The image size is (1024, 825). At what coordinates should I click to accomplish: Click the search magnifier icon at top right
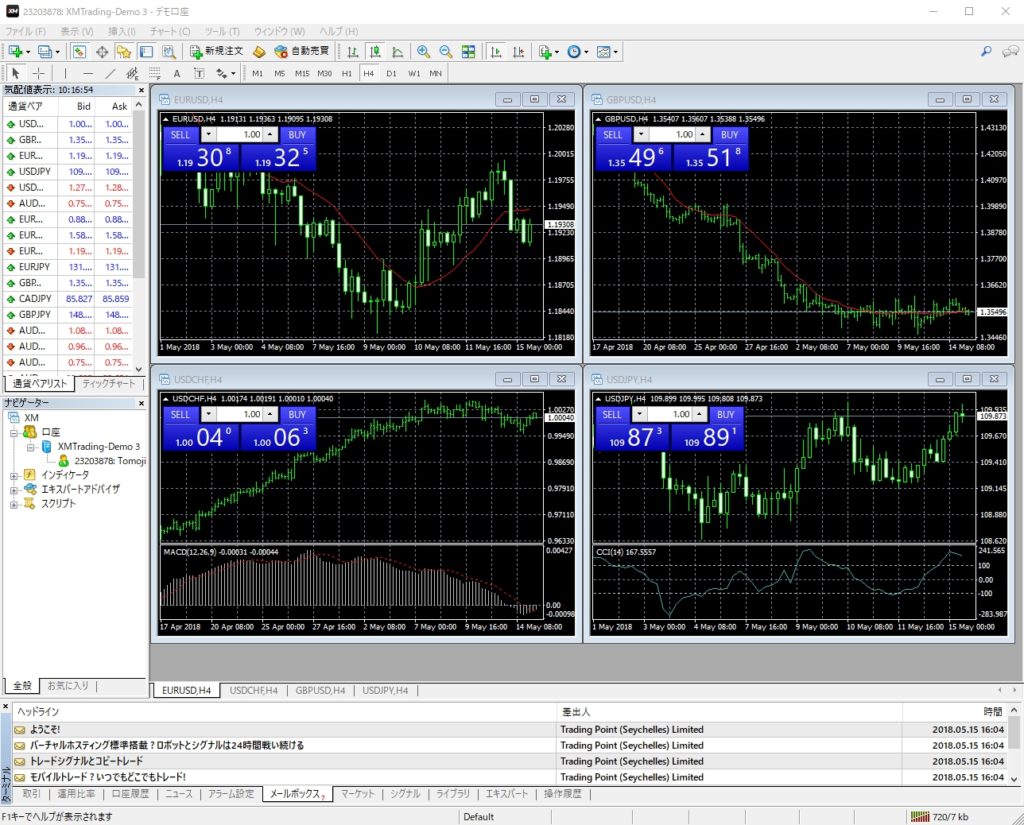pos(986,51)
